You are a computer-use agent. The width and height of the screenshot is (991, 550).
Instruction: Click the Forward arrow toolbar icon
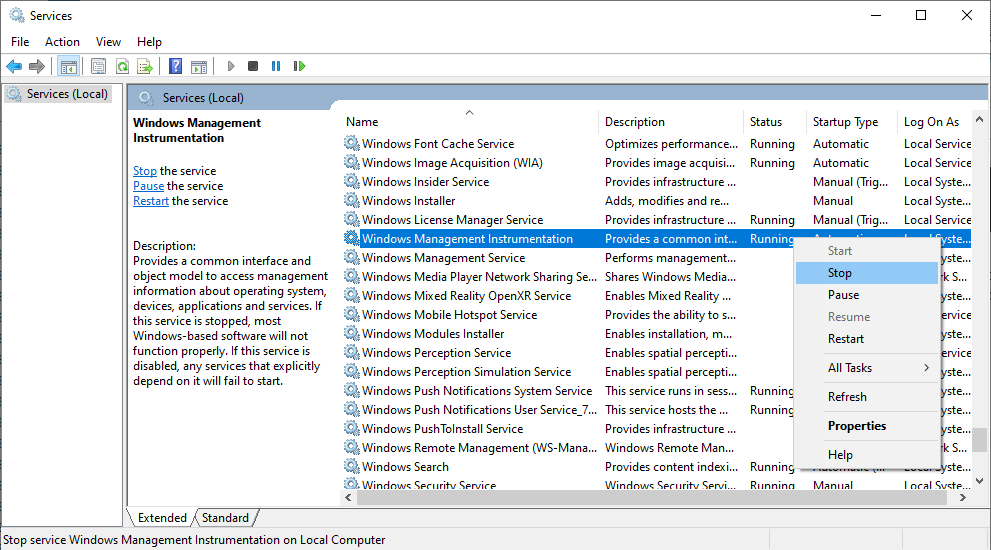37,66
